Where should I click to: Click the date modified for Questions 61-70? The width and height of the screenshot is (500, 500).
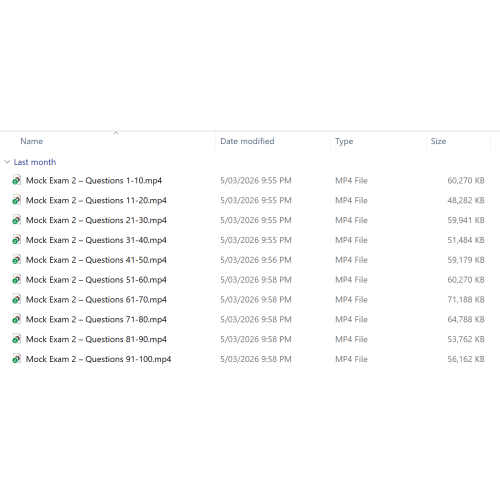coord(256,299)
